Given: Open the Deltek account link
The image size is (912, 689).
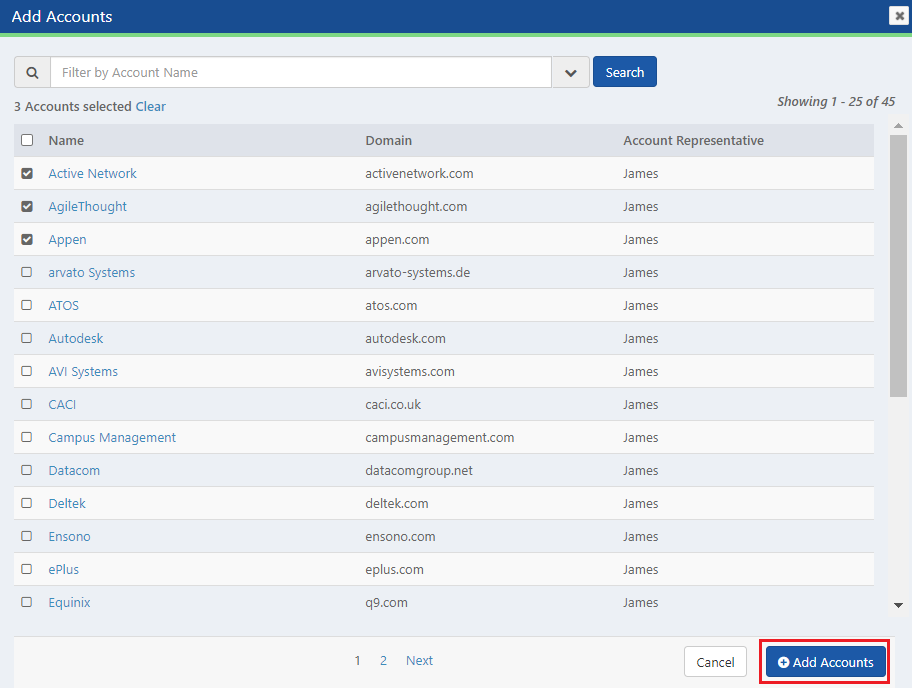Looking at the screenshot, I should 67,504.
